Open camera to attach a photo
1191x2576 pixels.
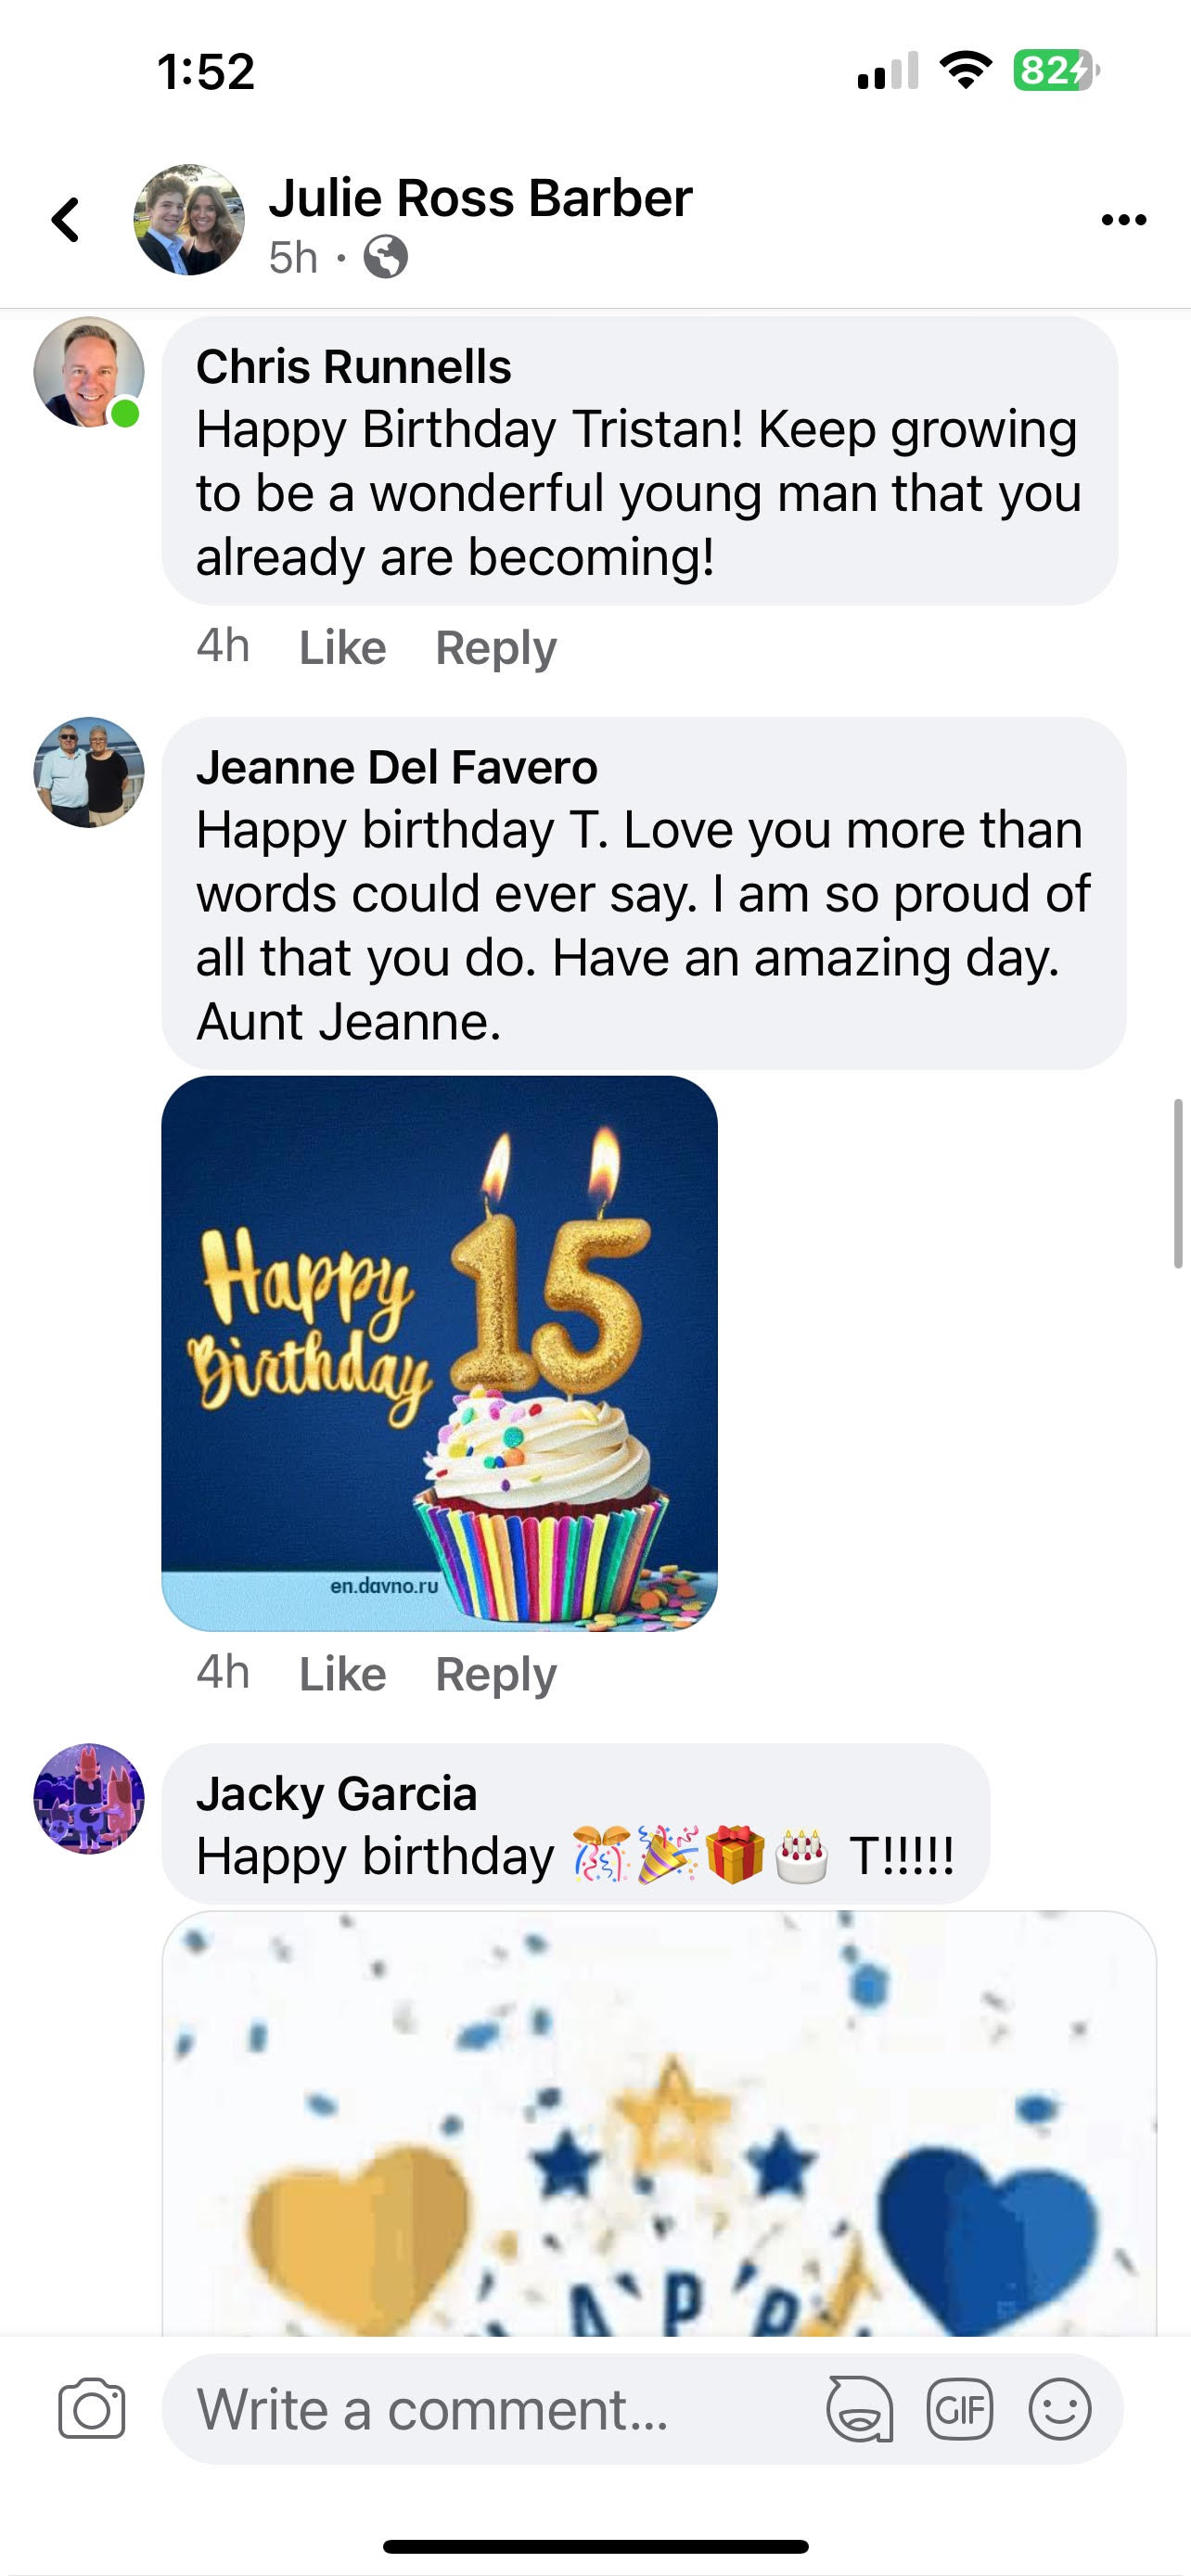point(92,2408)
